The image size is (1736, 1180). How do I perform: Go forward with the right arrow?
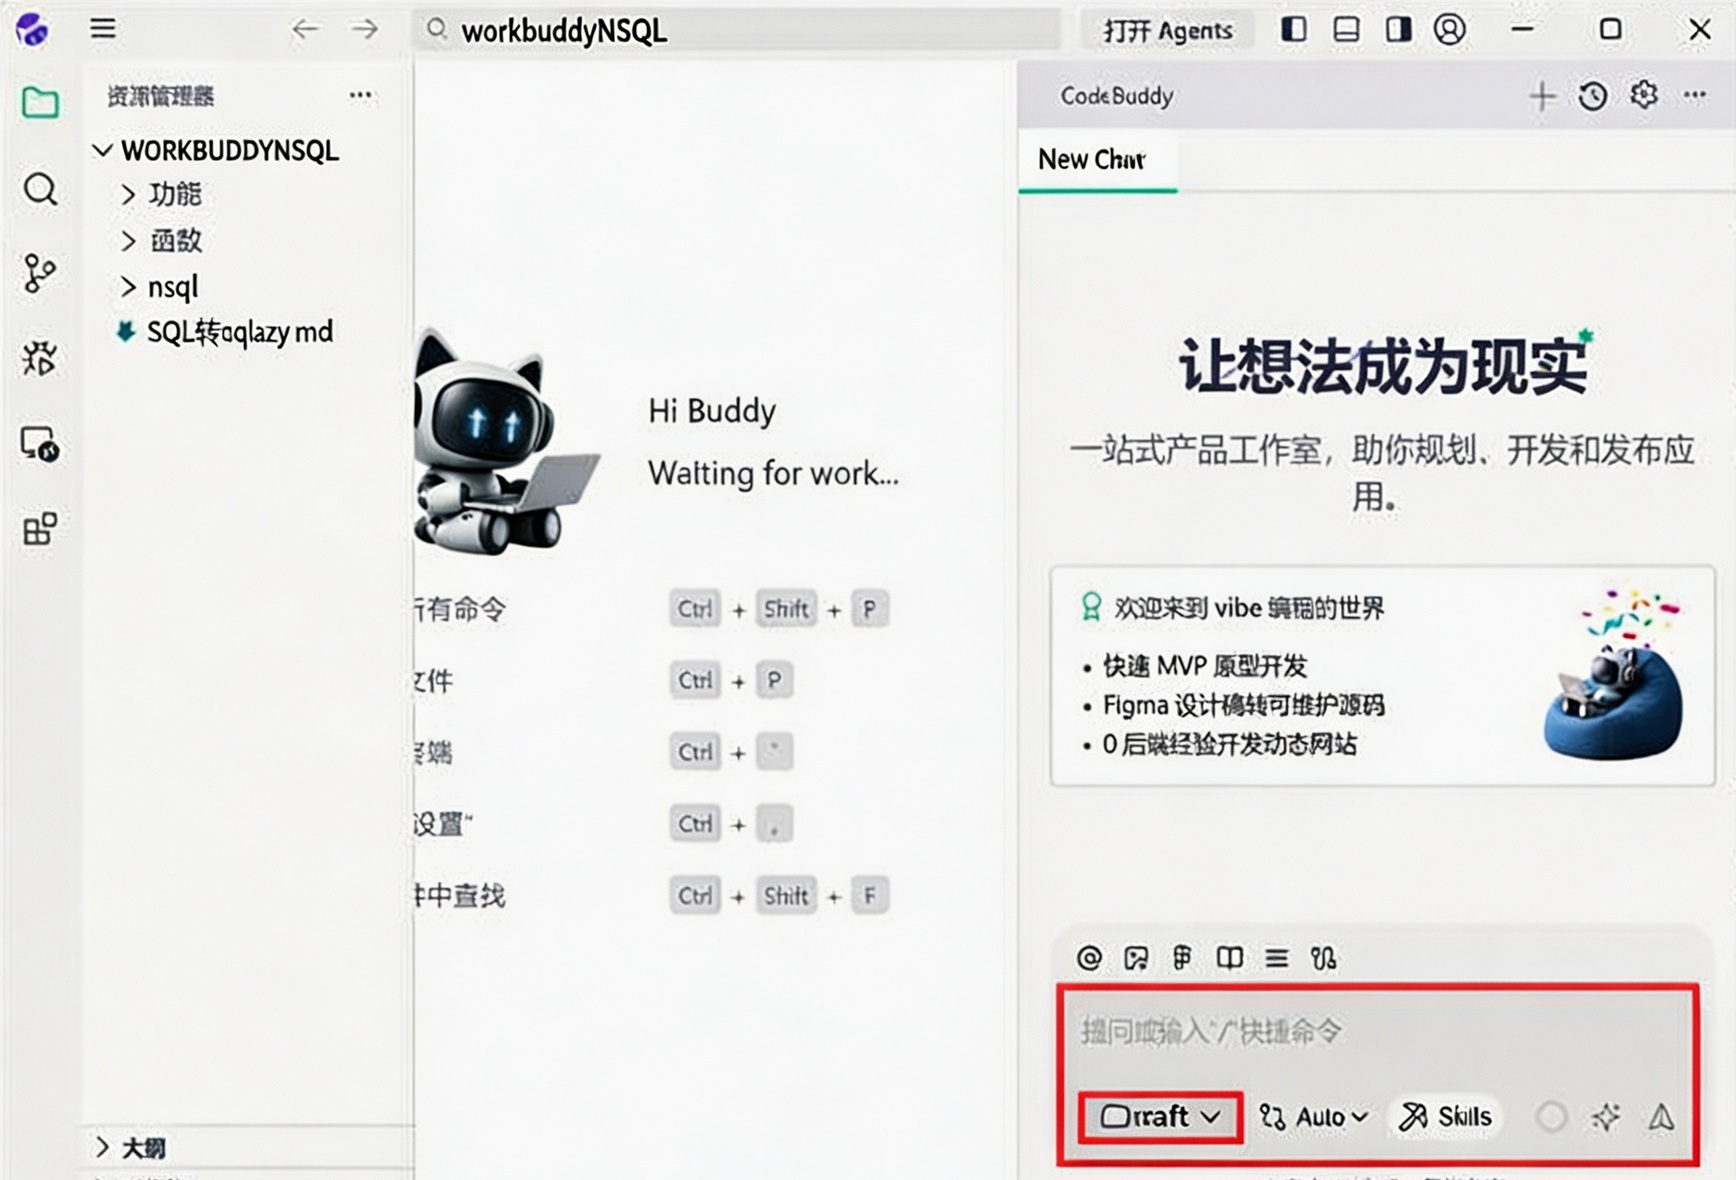[x=365, y=29]
